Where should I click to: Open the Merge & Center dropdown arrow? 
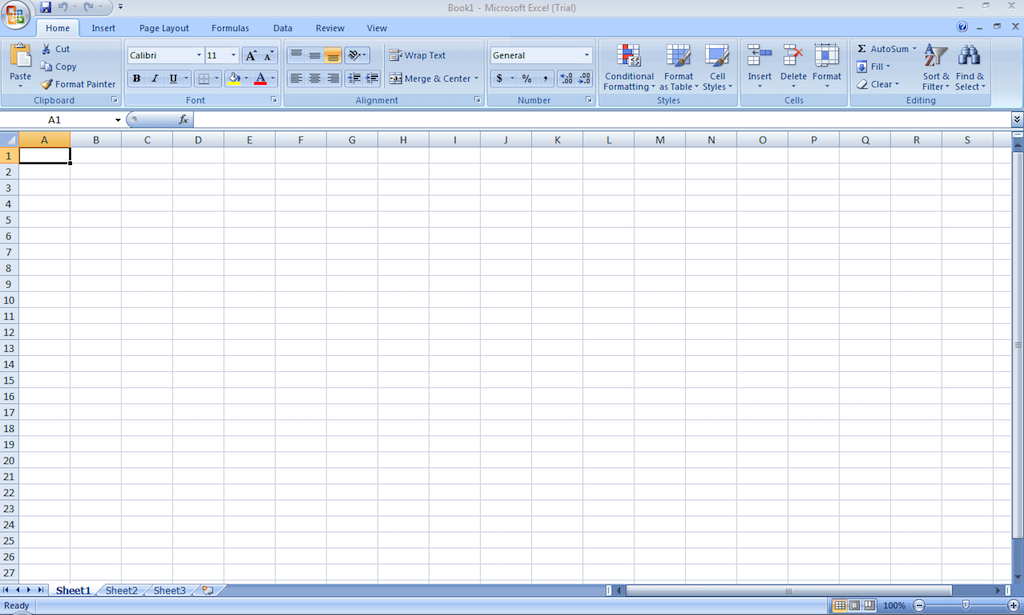[x=476, y=78]
